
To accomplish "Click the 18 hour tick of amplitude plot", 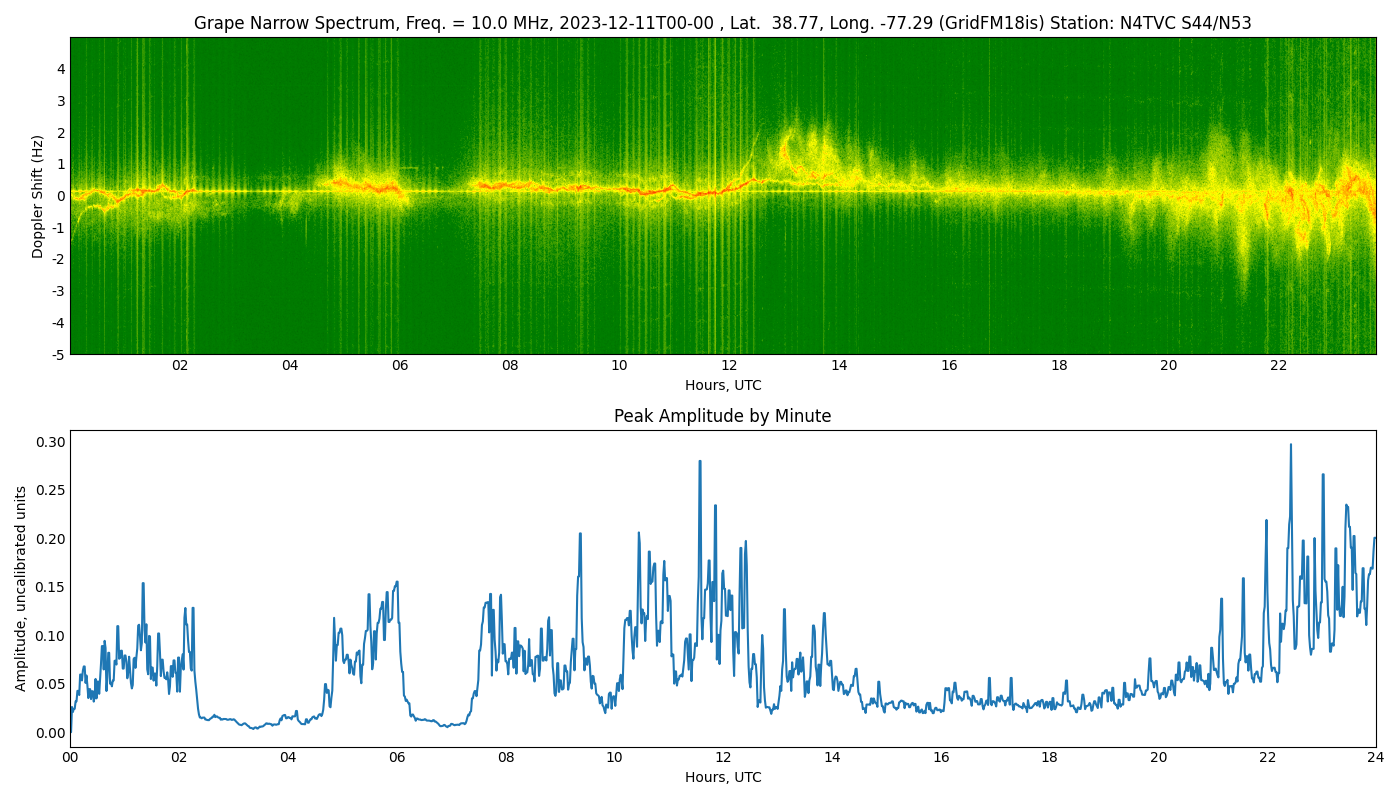I will [1050, 757].
